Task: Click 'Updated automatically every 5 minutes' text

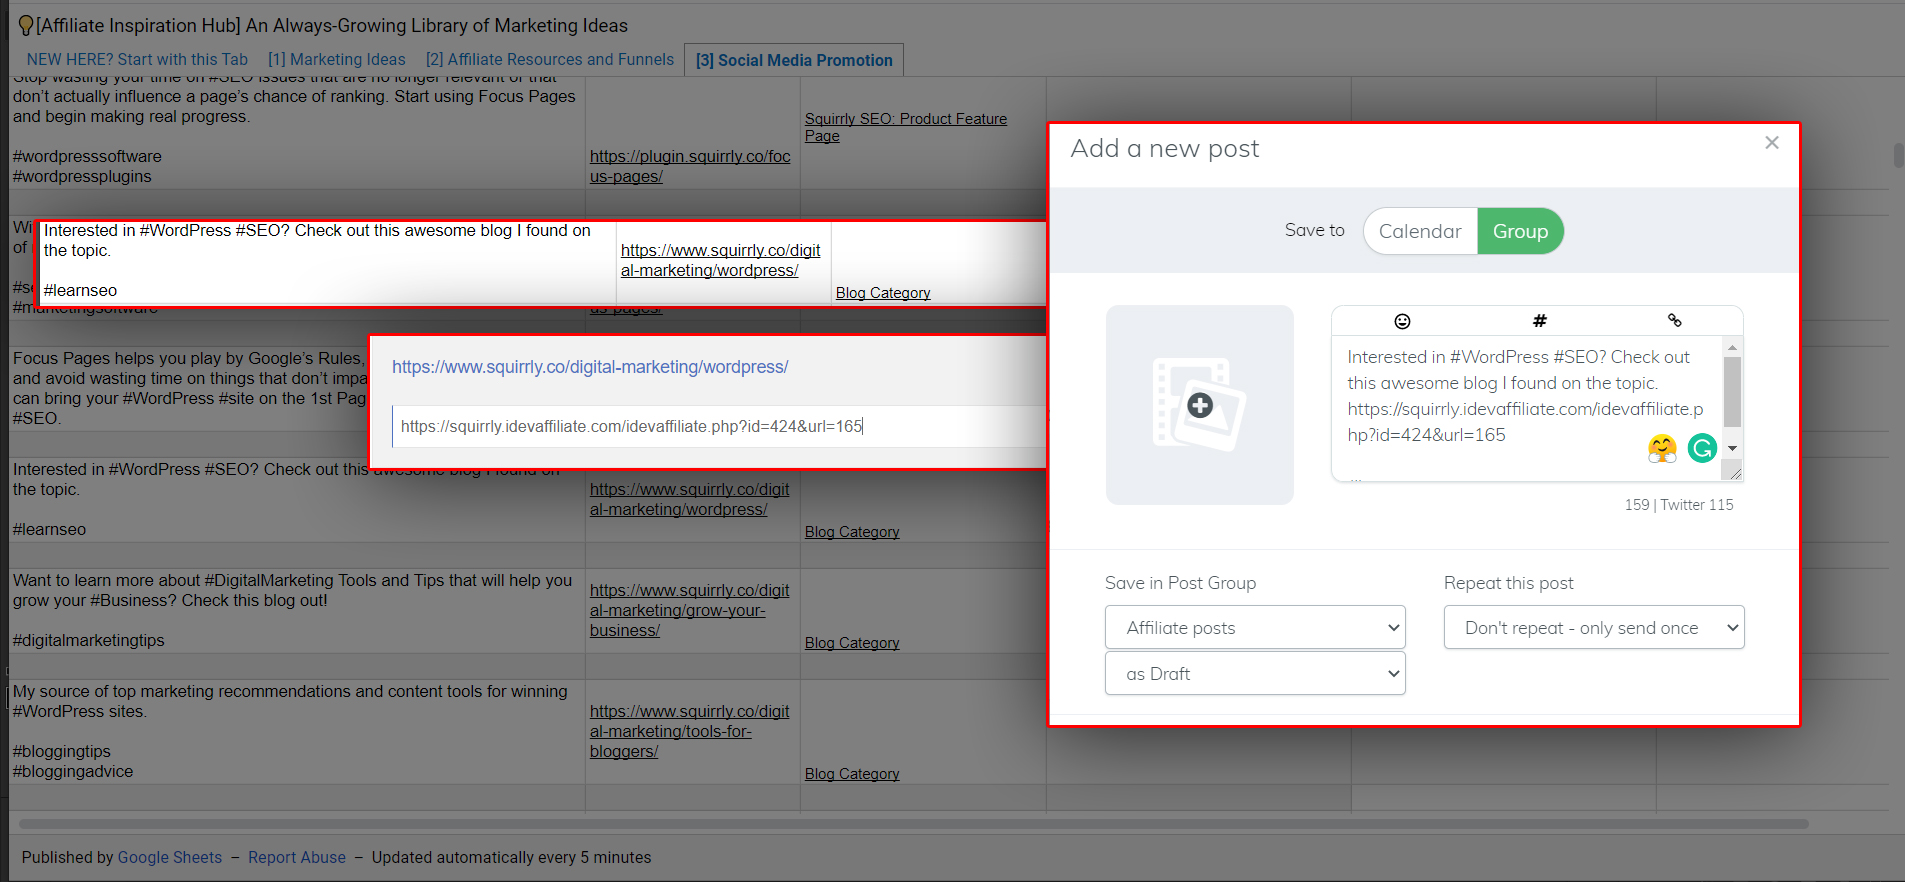Action: [511, 858]
